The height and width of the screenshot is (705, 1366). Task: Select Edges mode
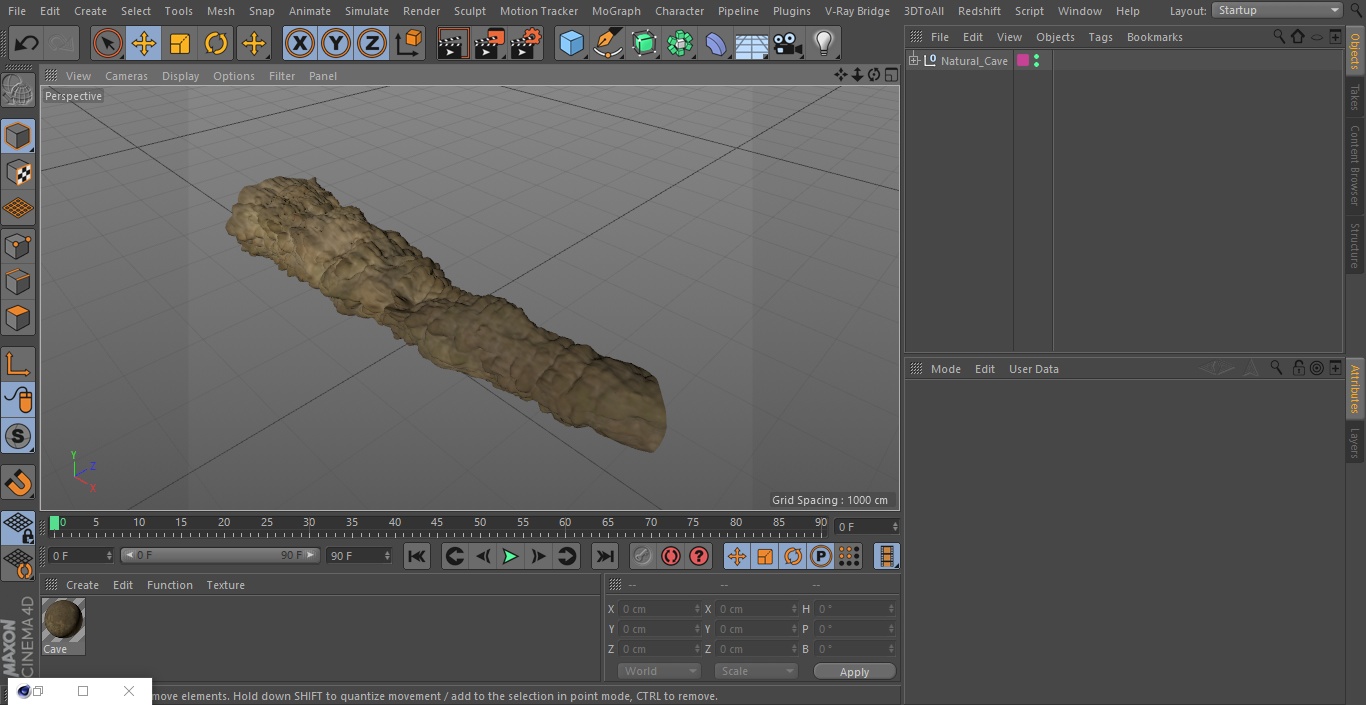pyautogui.click(x=18, y=281)
